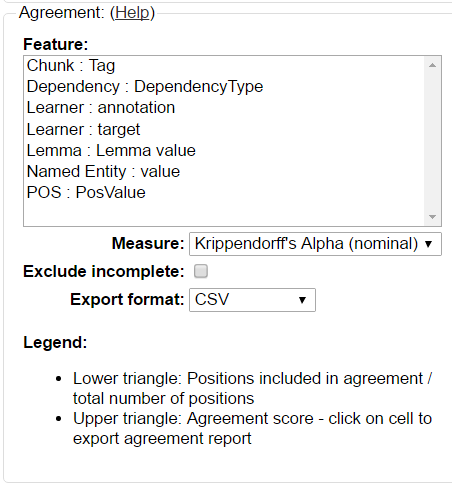
Task: Choose Learner : target in the feature list
Action: [x=224, y=129]
